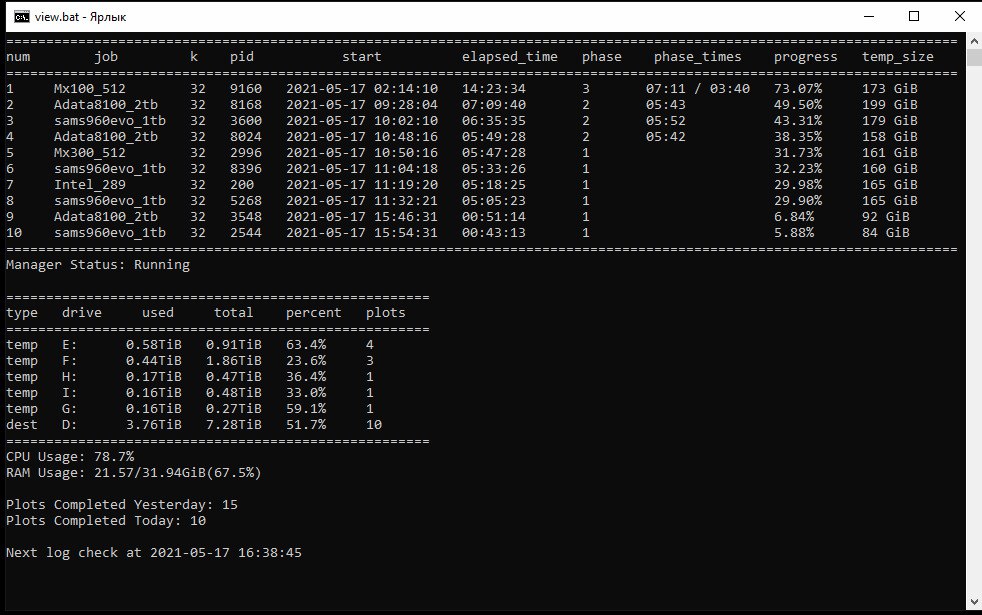Close the view.bat console window

[959, 16]
